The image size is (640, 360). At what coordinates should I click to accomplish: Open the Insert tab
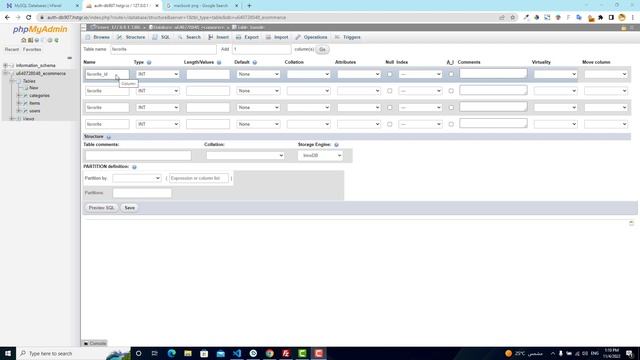coord(218,37)
